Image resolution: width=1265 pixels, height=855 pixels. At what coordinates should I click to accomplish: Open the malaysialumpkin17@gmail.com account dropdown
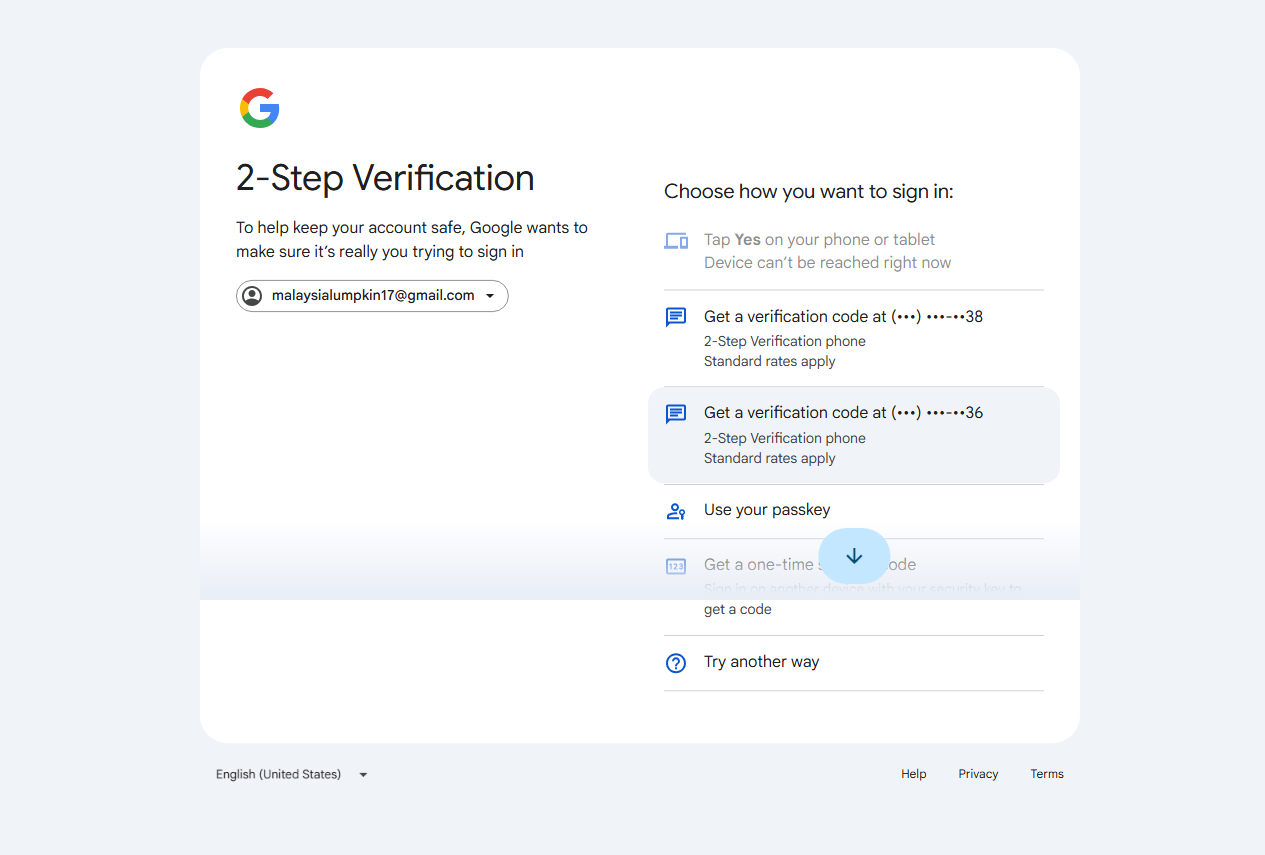click(372, 296)
